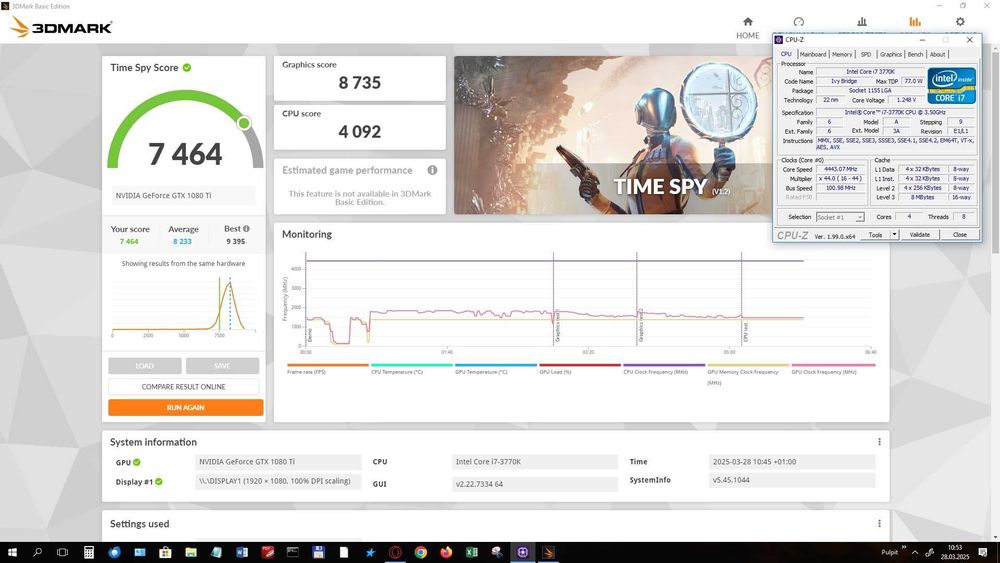The height and width of the screenshot is (563, 1000).
Task: Click green validation check beside Time Spy Score
Action: (x=187, y=68)
